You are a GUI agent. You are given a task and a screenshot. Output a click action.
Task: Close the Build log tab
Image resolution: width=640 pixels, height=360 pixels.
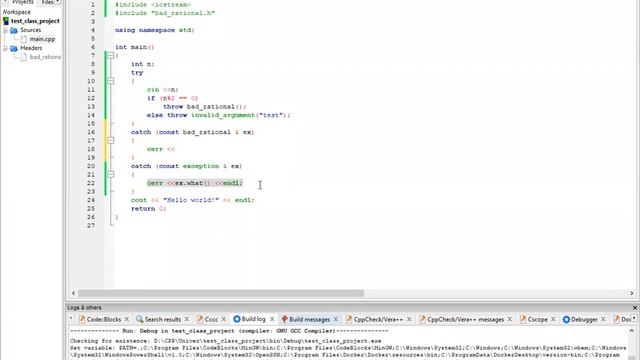pos(272,319)
